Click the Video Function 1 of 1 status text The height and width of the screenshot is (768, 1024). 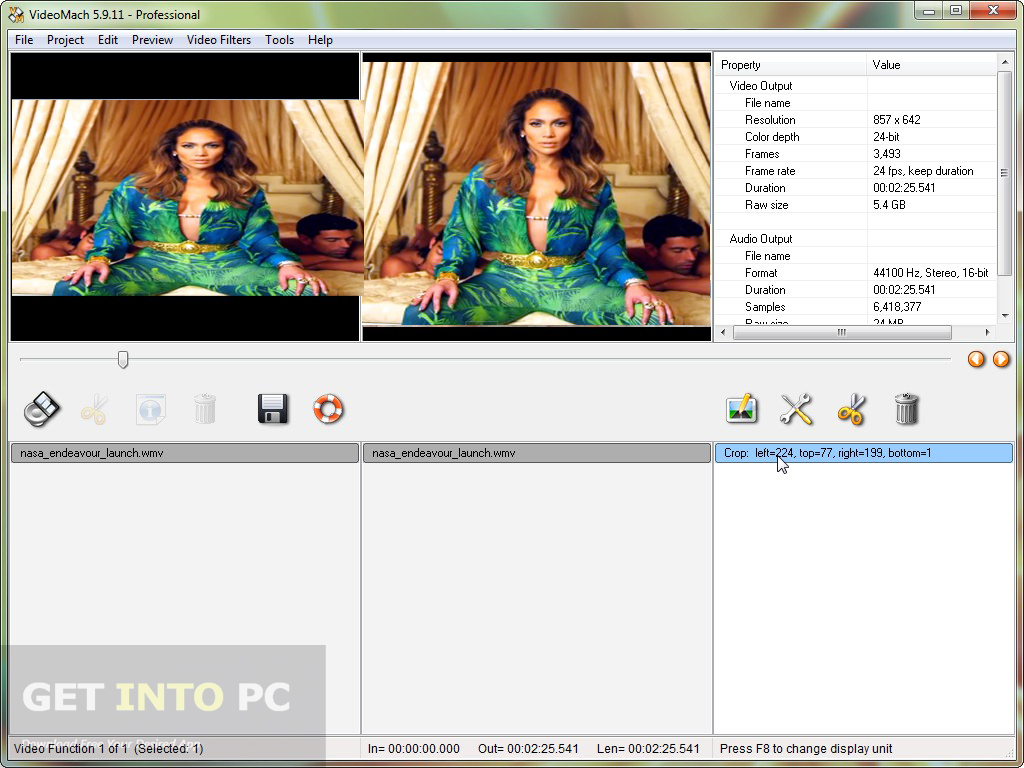coord(108,748)
